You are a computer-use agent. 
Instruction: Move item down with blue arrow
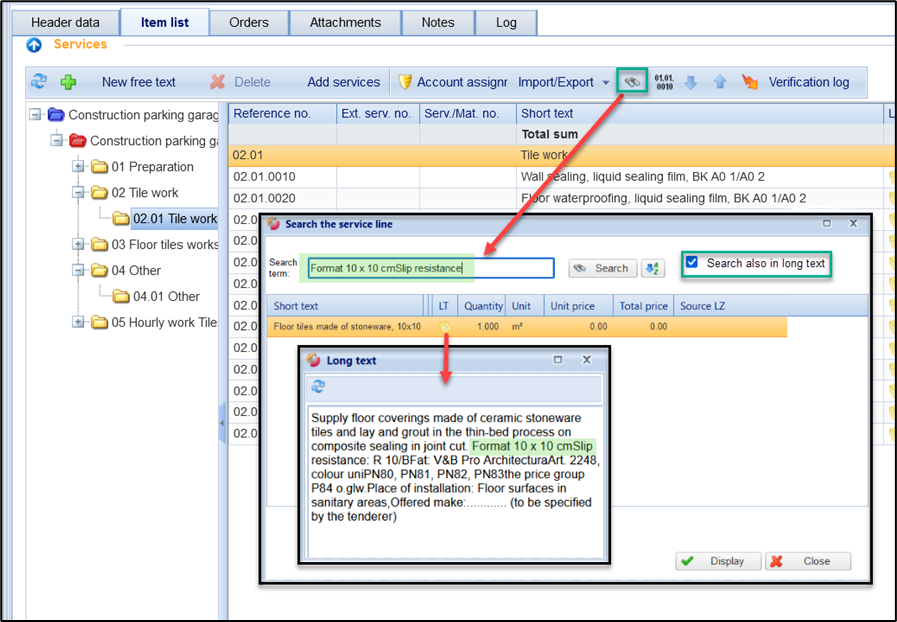point(690,82)
